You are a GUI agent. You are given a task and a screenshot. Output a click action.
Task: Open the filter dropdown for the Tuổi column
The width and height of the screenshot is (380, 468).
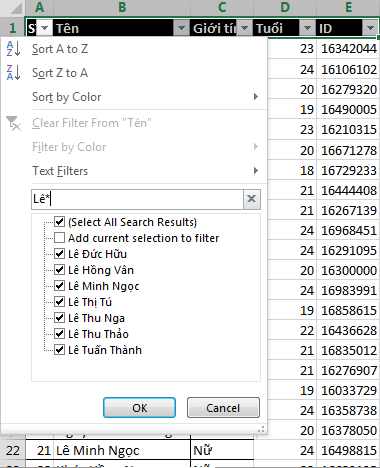coord(307,28)
